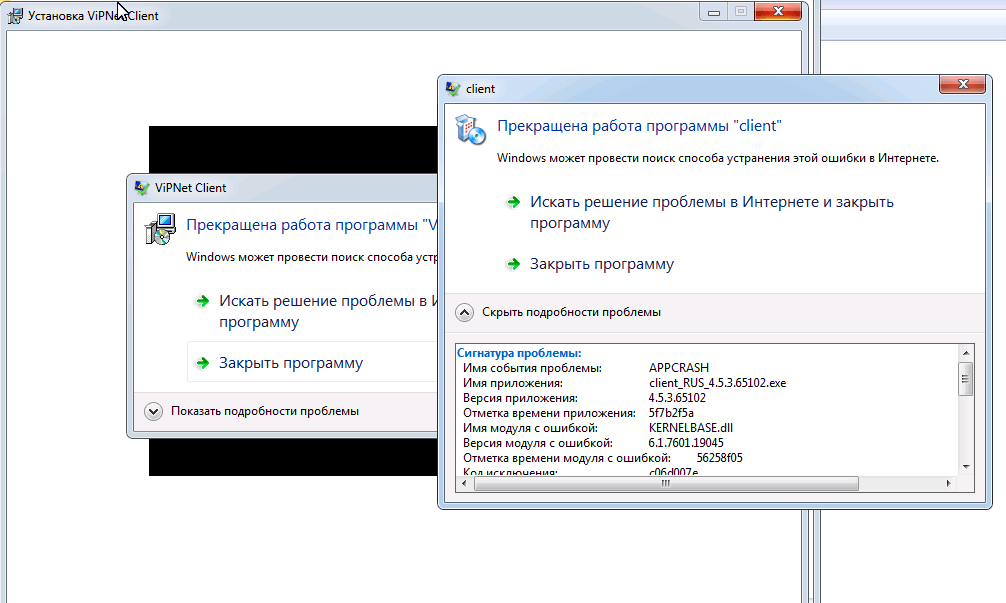The height and width of the screenshot is (603, 1006).
Task: Click the installer icon in the Установка ViPNet Client title bar
Action: pyautogui.click(x=15, y=15)
